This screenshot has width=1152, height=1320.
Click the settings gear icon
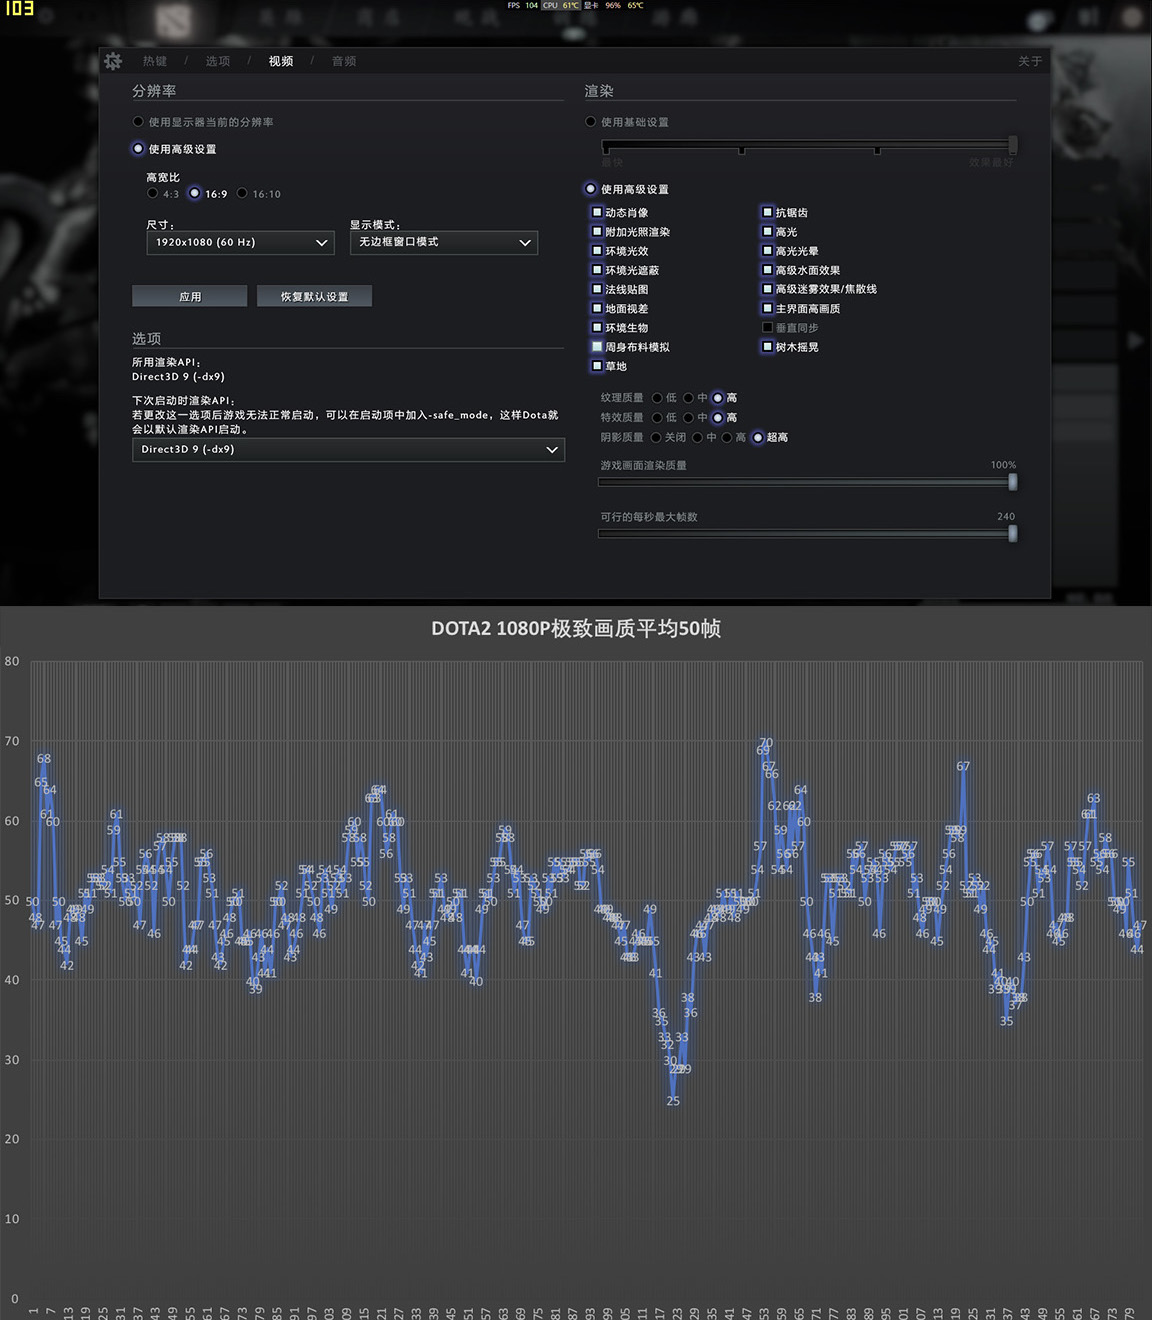point(113,61)
